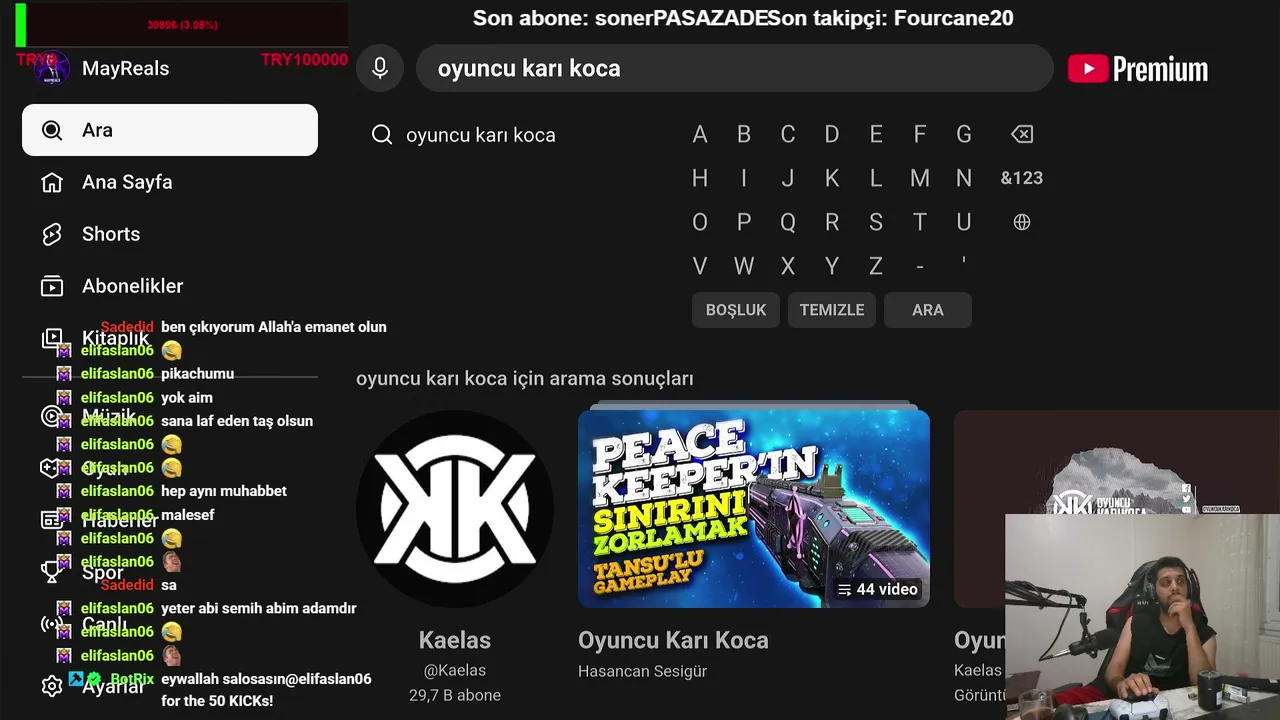Click the globe language key
Screen dimensions: 1280x720
[1021, 222]
